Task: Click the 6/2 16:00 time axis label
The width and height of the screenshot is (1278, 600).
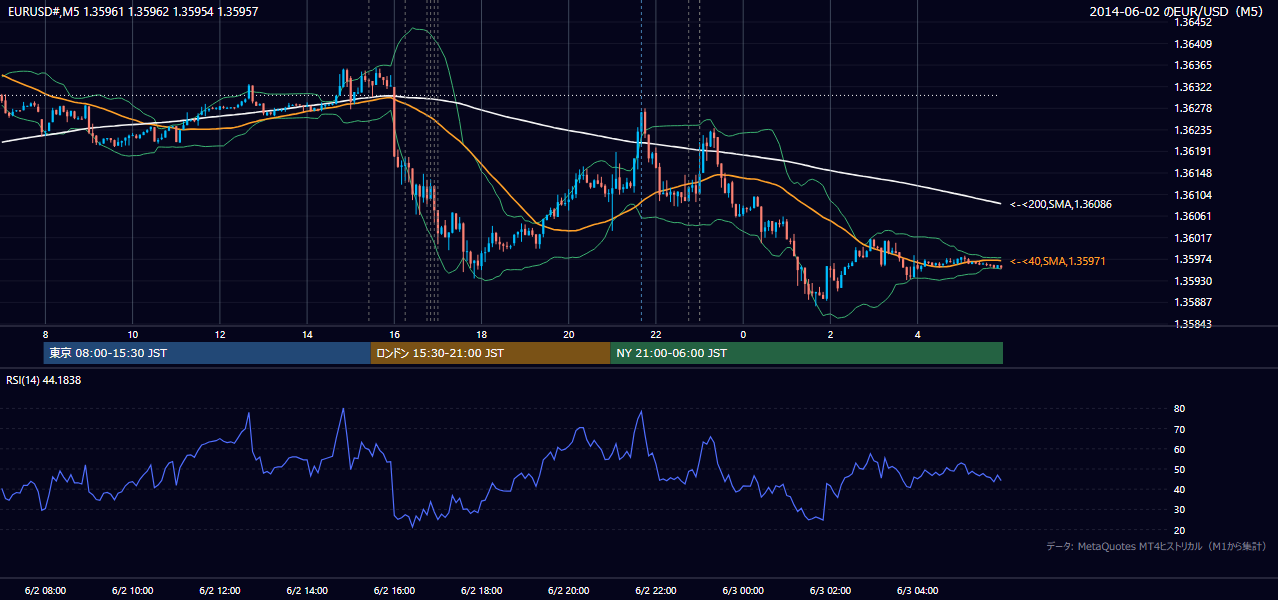Action: point(394,590)
